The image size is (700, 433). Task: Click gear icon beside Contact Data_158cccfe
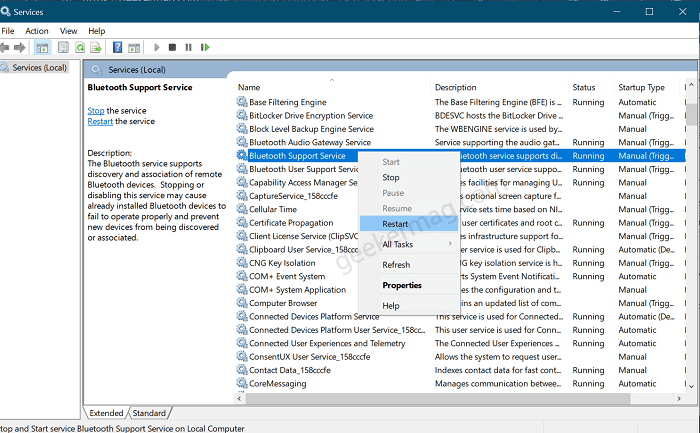pyautogui.click(x=242, y=370)
